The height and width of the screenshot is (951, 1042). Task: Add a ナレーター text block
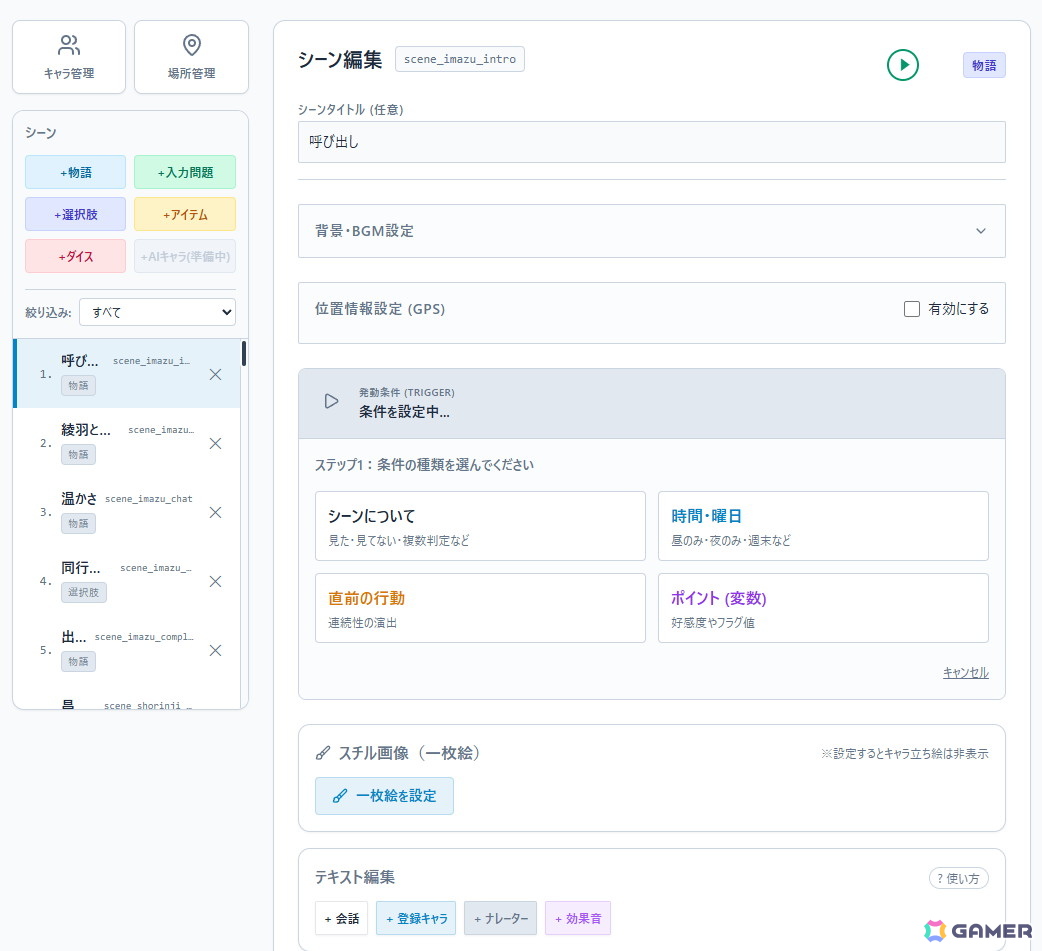(x=500, y=918)
